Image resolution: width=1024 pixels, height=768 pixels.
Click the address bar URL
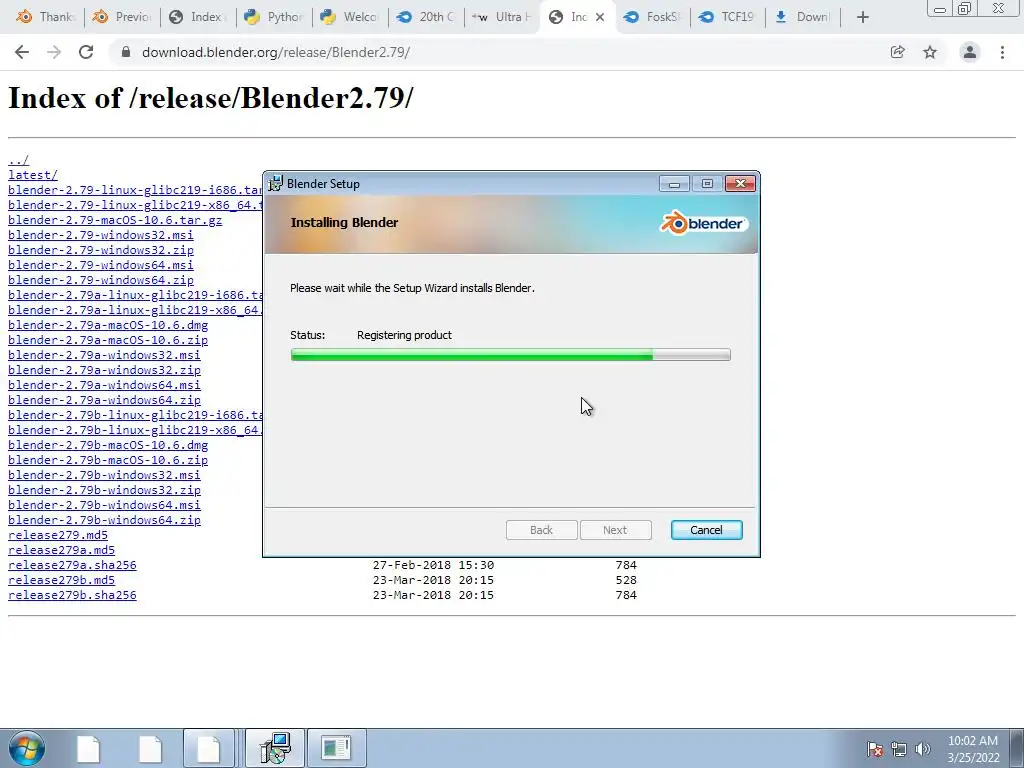tap(276, 52)
